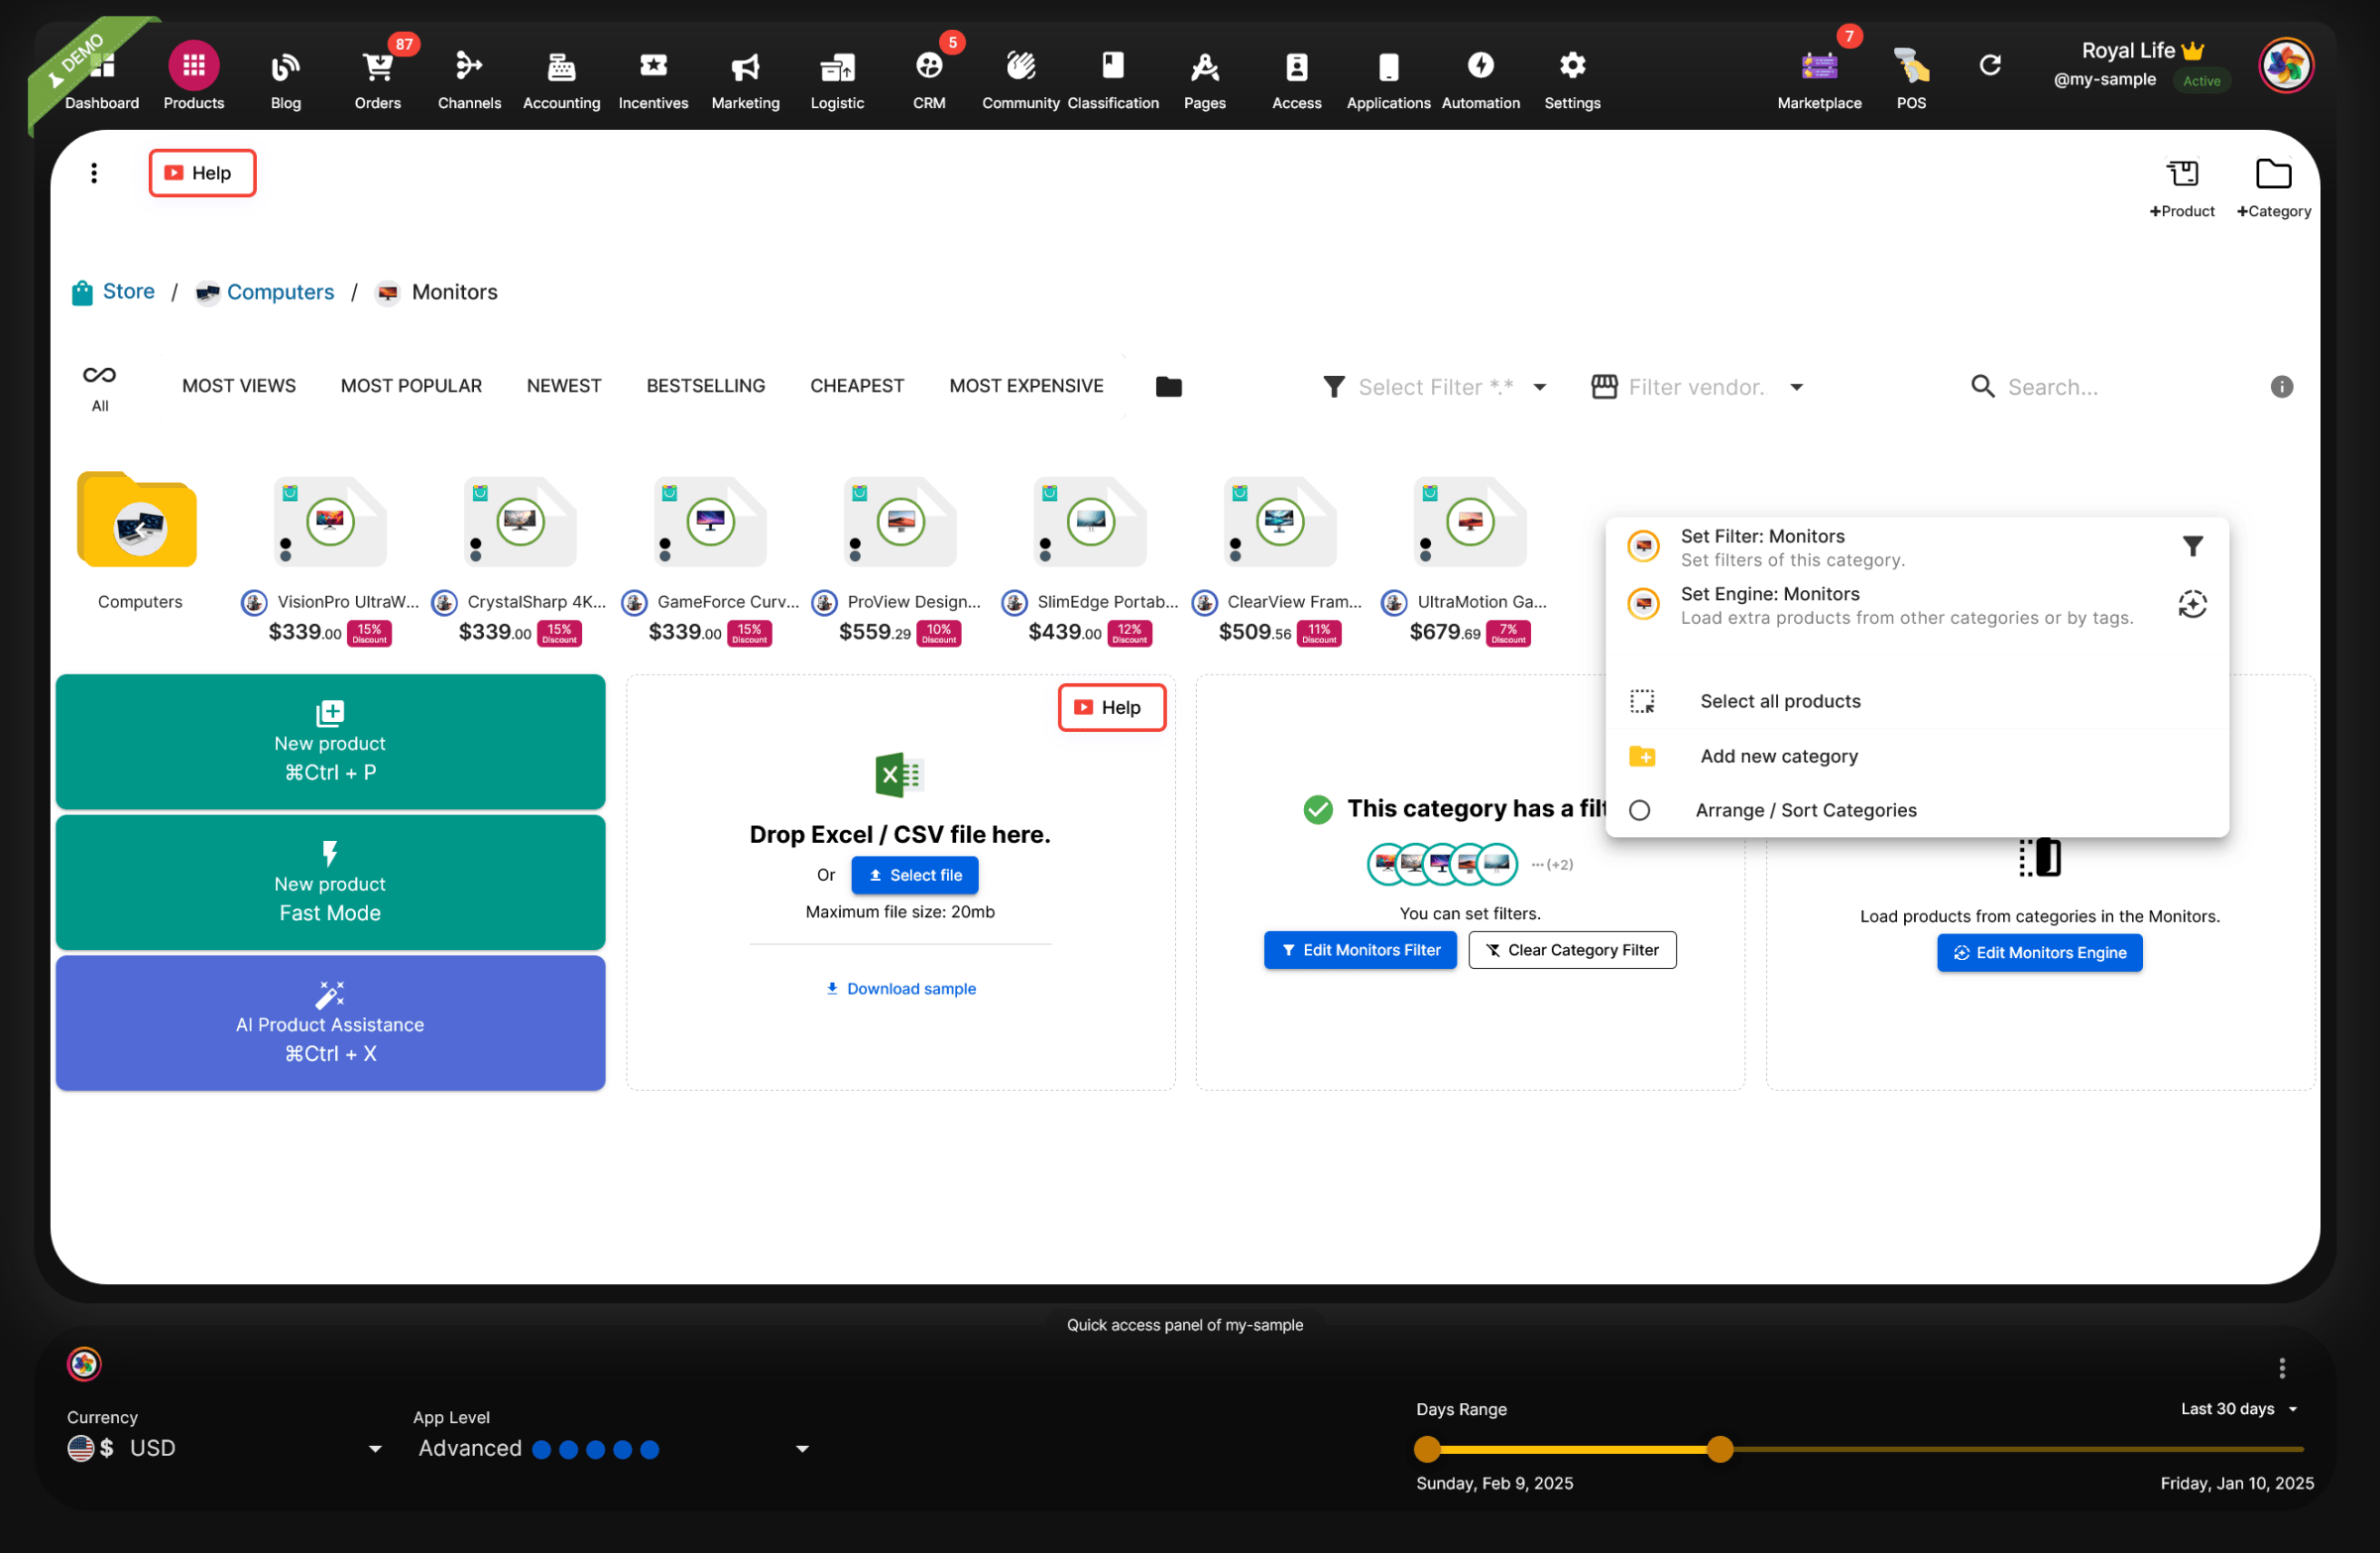Choose Set Filter: Monitors menu entry
Viewport: 2380px width, 1553px height.
point(1916,547)
